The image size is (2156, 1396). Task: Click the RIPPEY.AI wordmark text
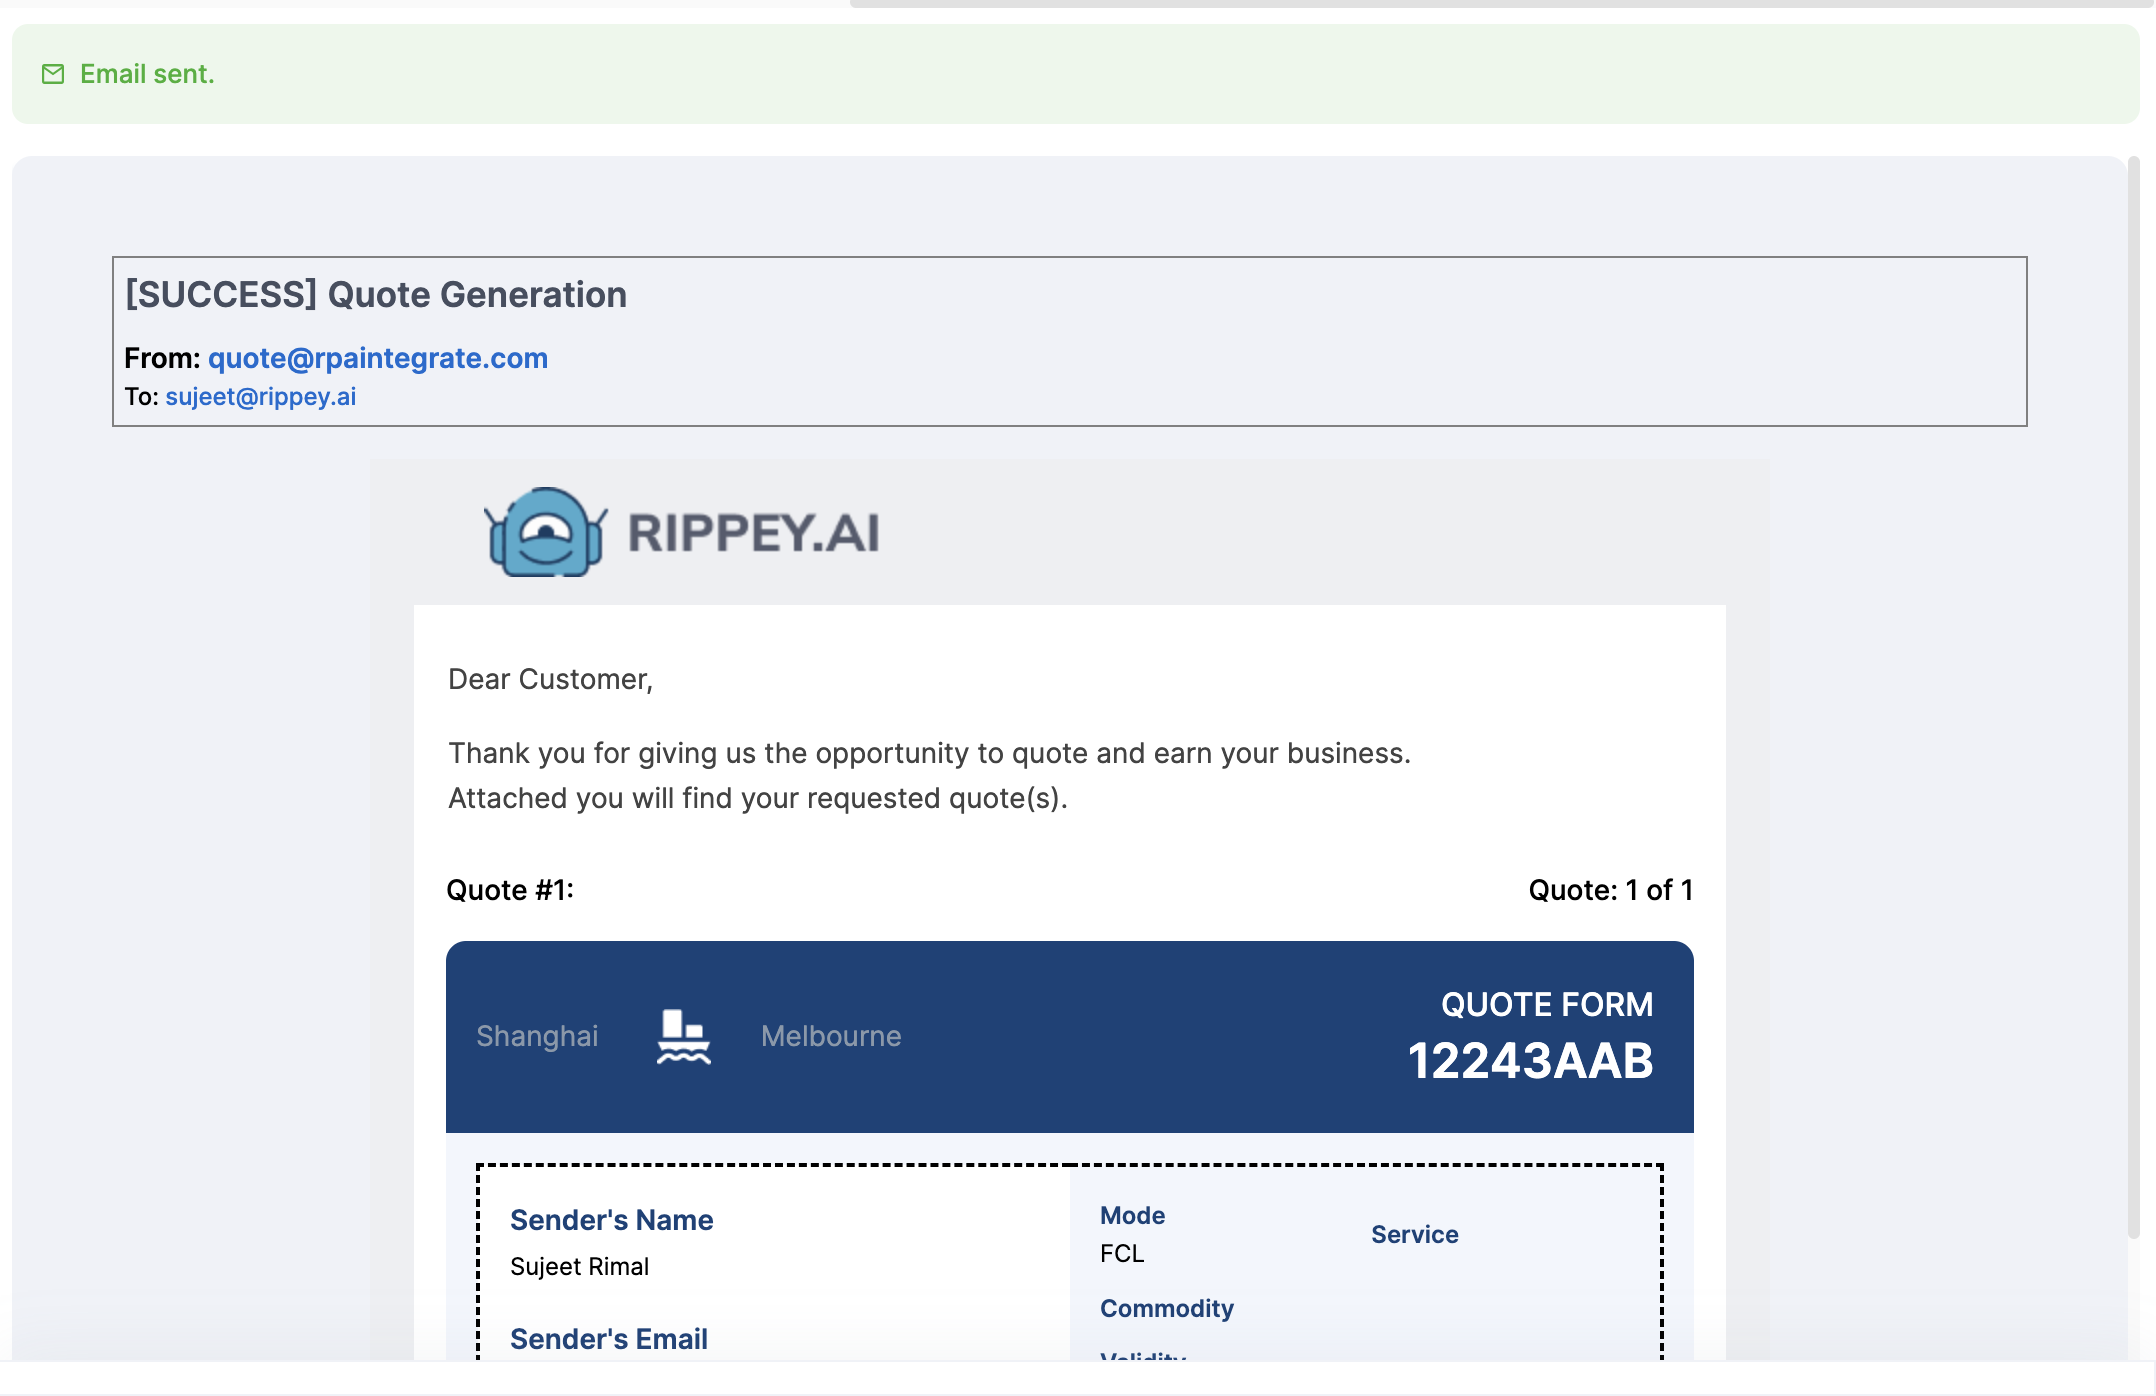tap(753, 533)
